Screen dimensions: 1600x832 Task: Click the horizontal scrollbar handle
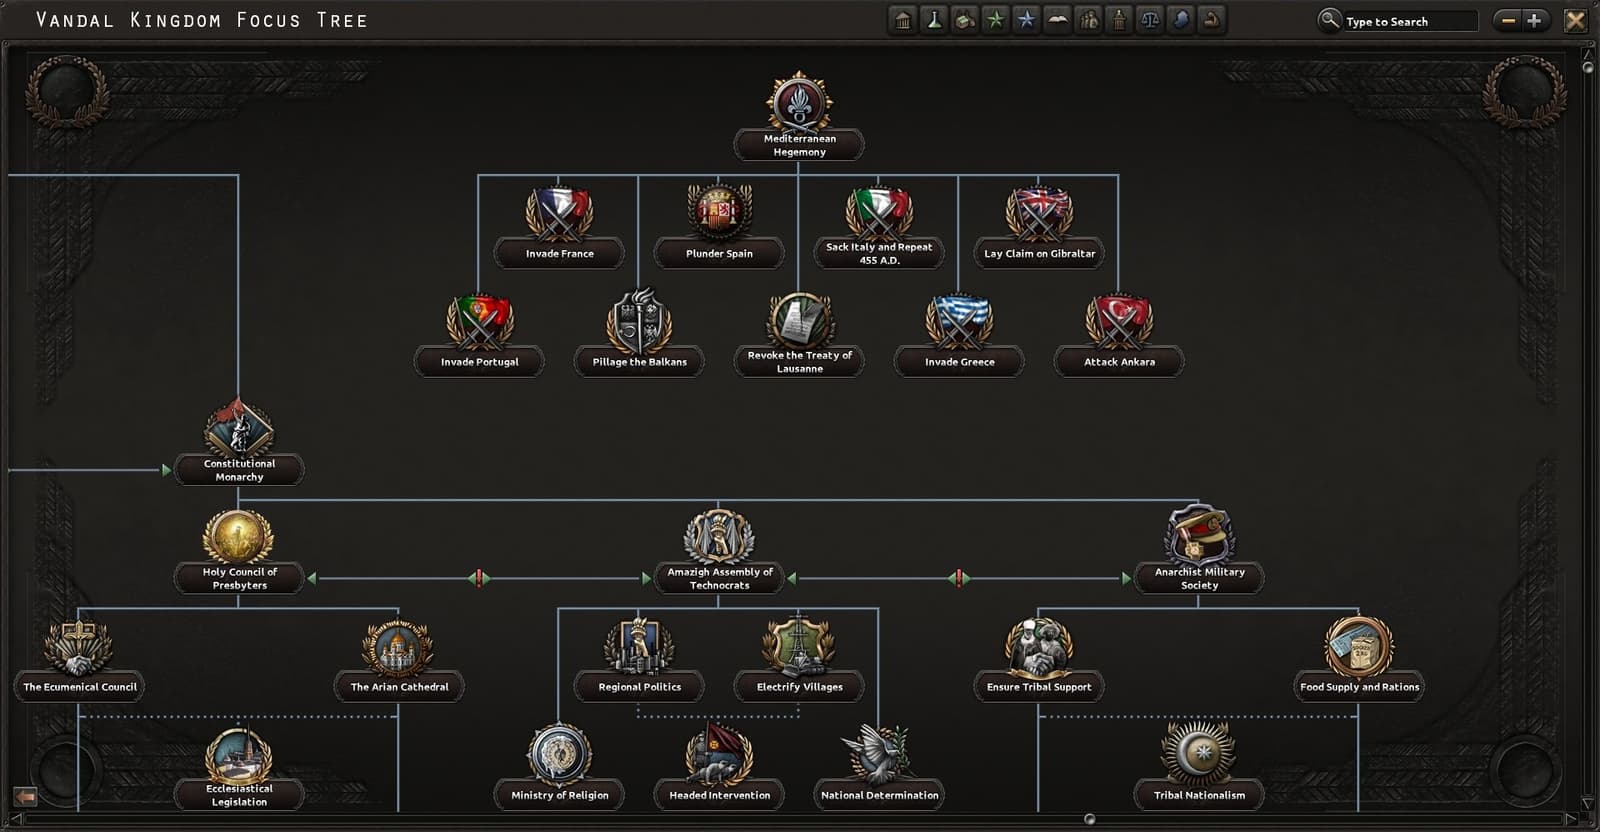(x=1090, y=819)
